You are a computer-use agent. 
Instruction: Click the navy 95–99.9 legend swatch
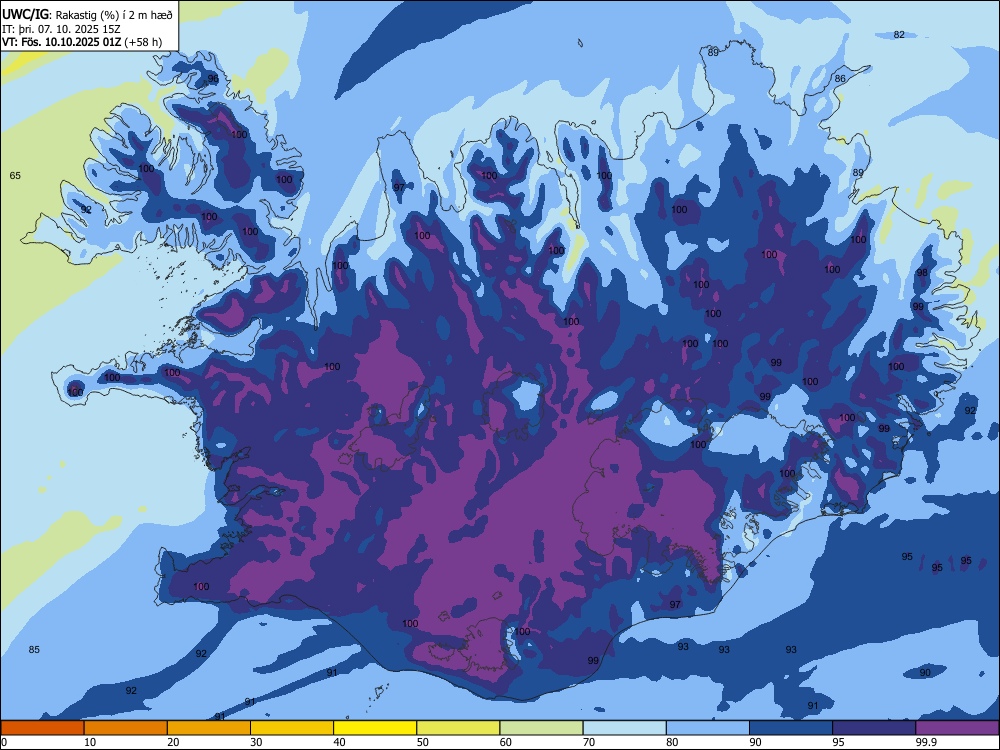point(874,728)
